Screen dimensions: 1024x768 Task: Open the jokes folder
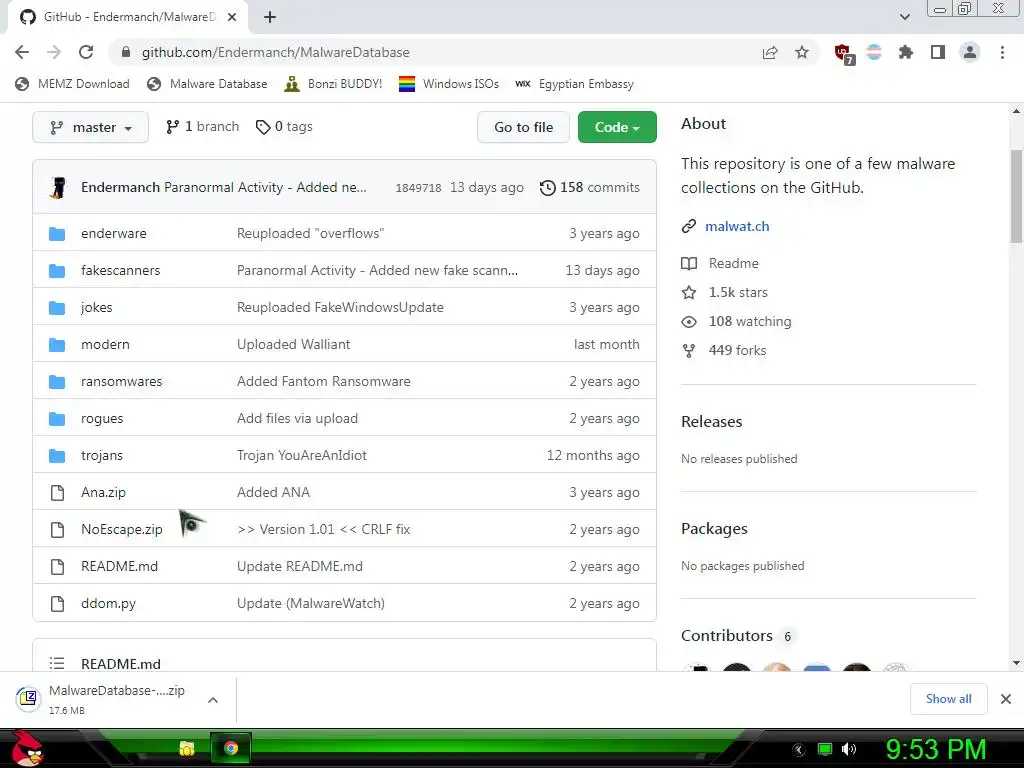97,307
